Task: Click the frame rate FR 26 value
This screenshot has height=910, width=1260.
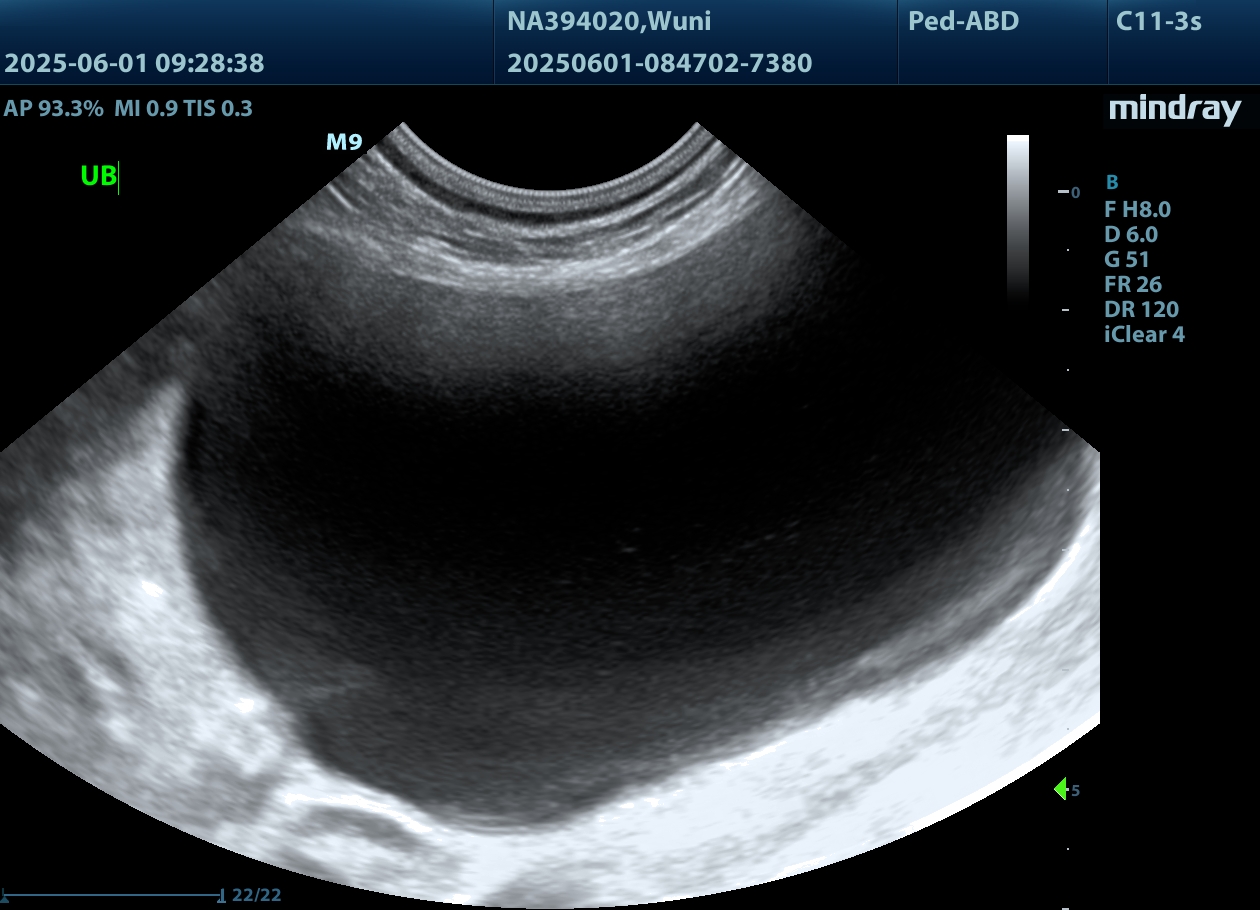Action: (x=1132, y=284)
